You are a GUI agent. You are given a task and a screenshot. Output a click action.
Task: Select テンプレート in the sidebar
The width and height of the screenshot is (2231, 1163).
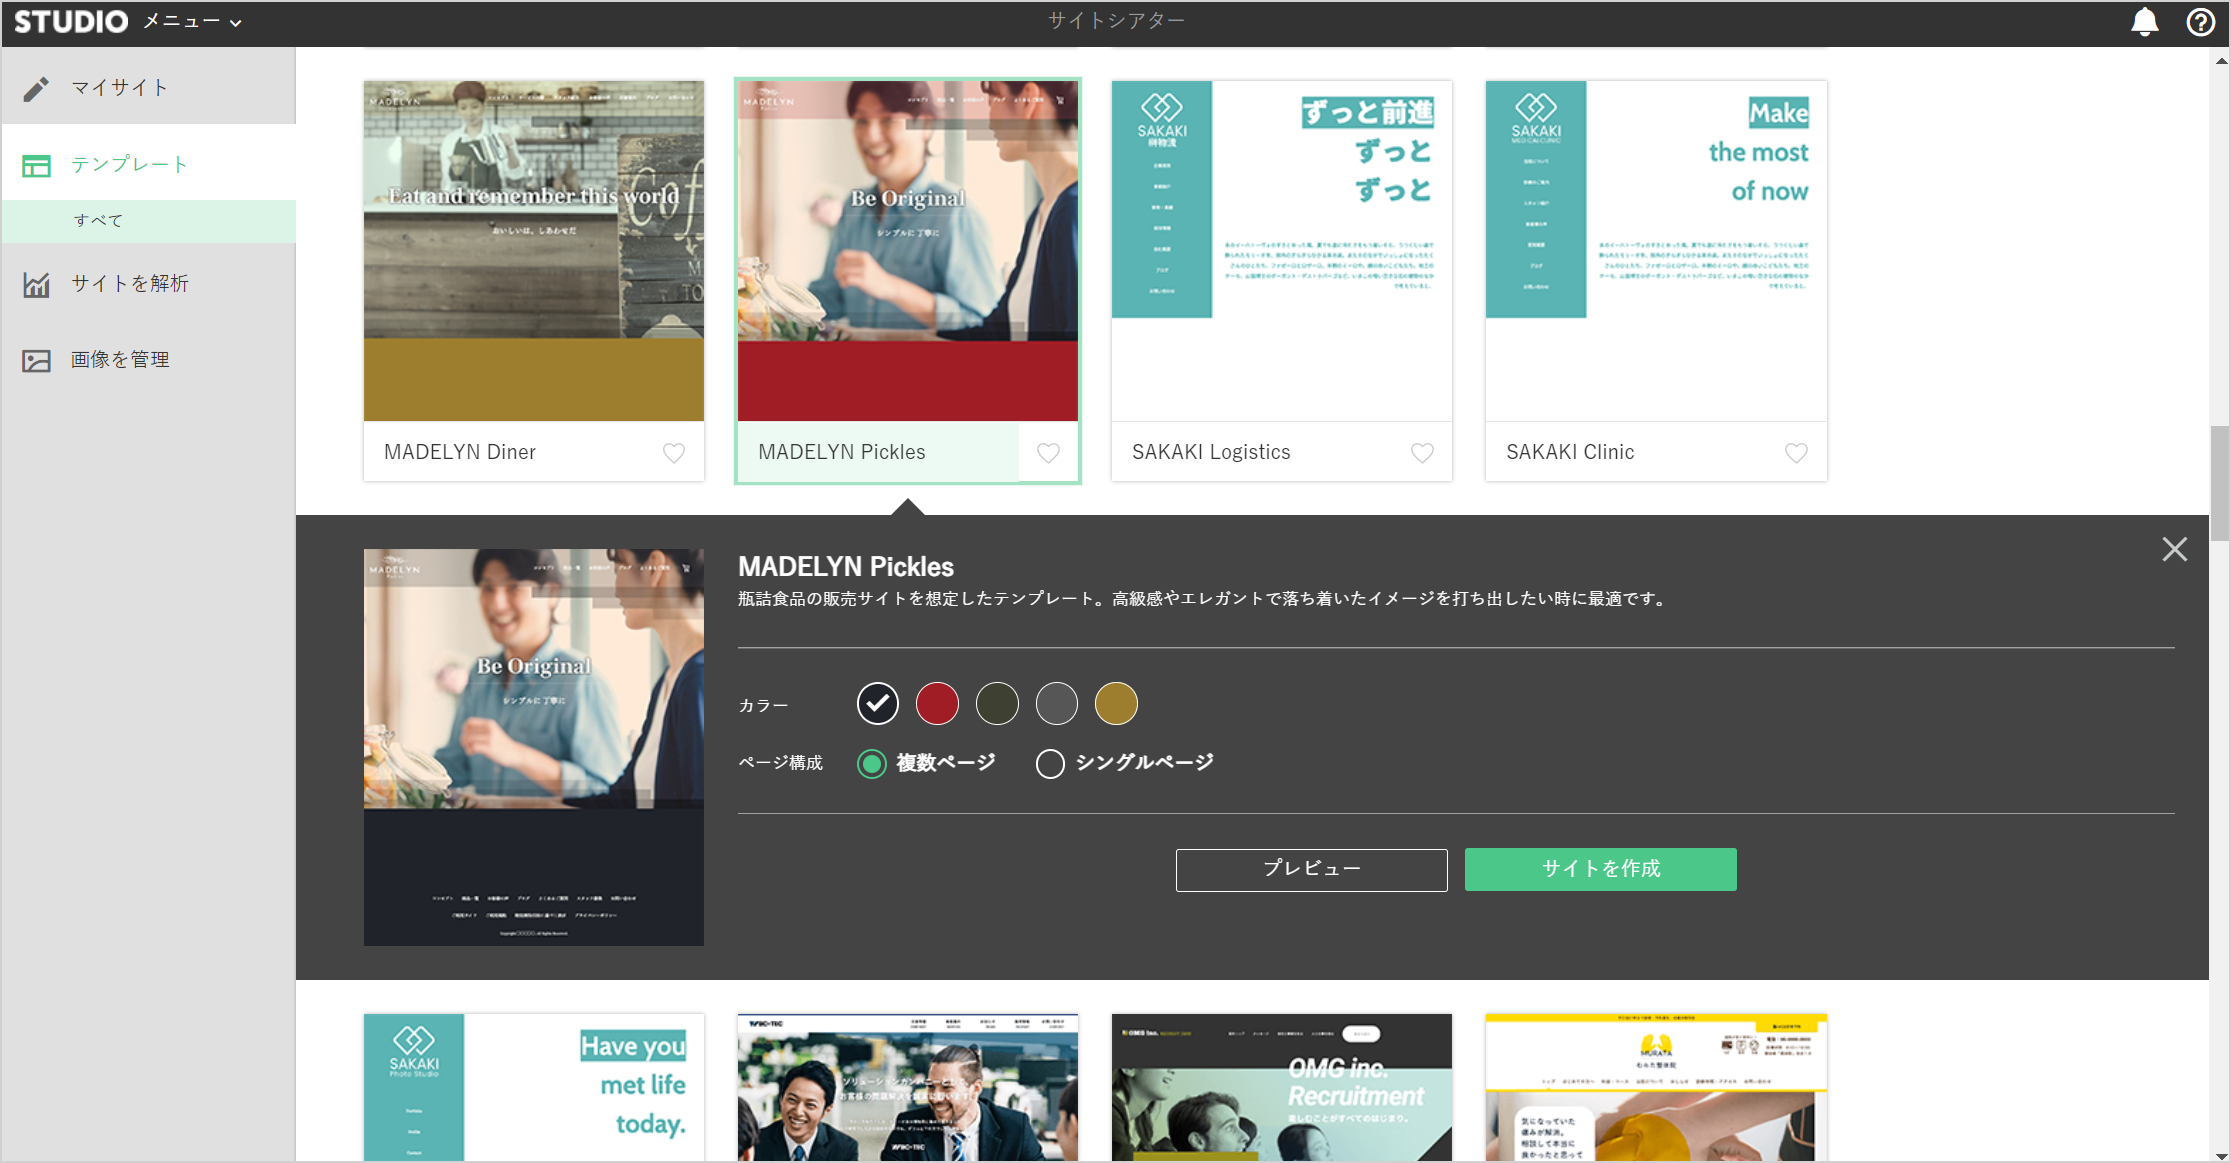[x=130, y=165]
